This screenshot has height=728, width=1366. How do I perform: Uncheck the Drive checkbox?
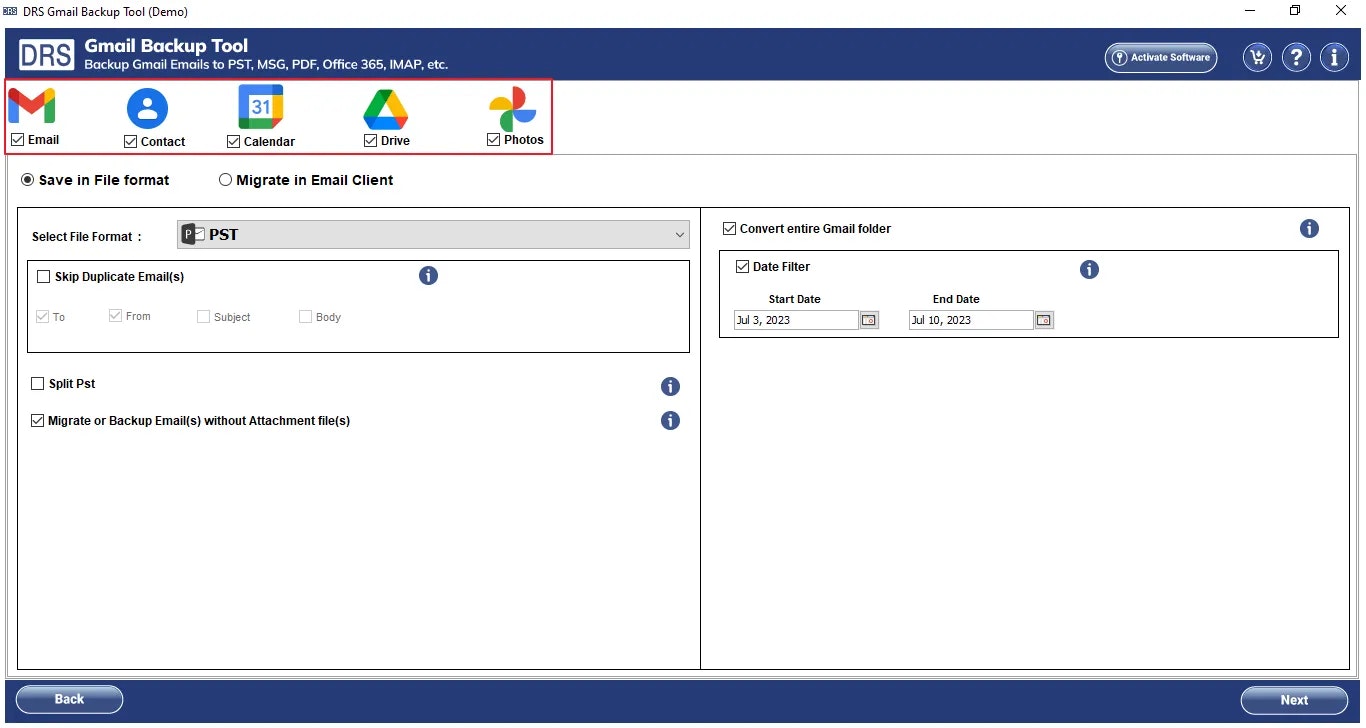coord(370,141)
